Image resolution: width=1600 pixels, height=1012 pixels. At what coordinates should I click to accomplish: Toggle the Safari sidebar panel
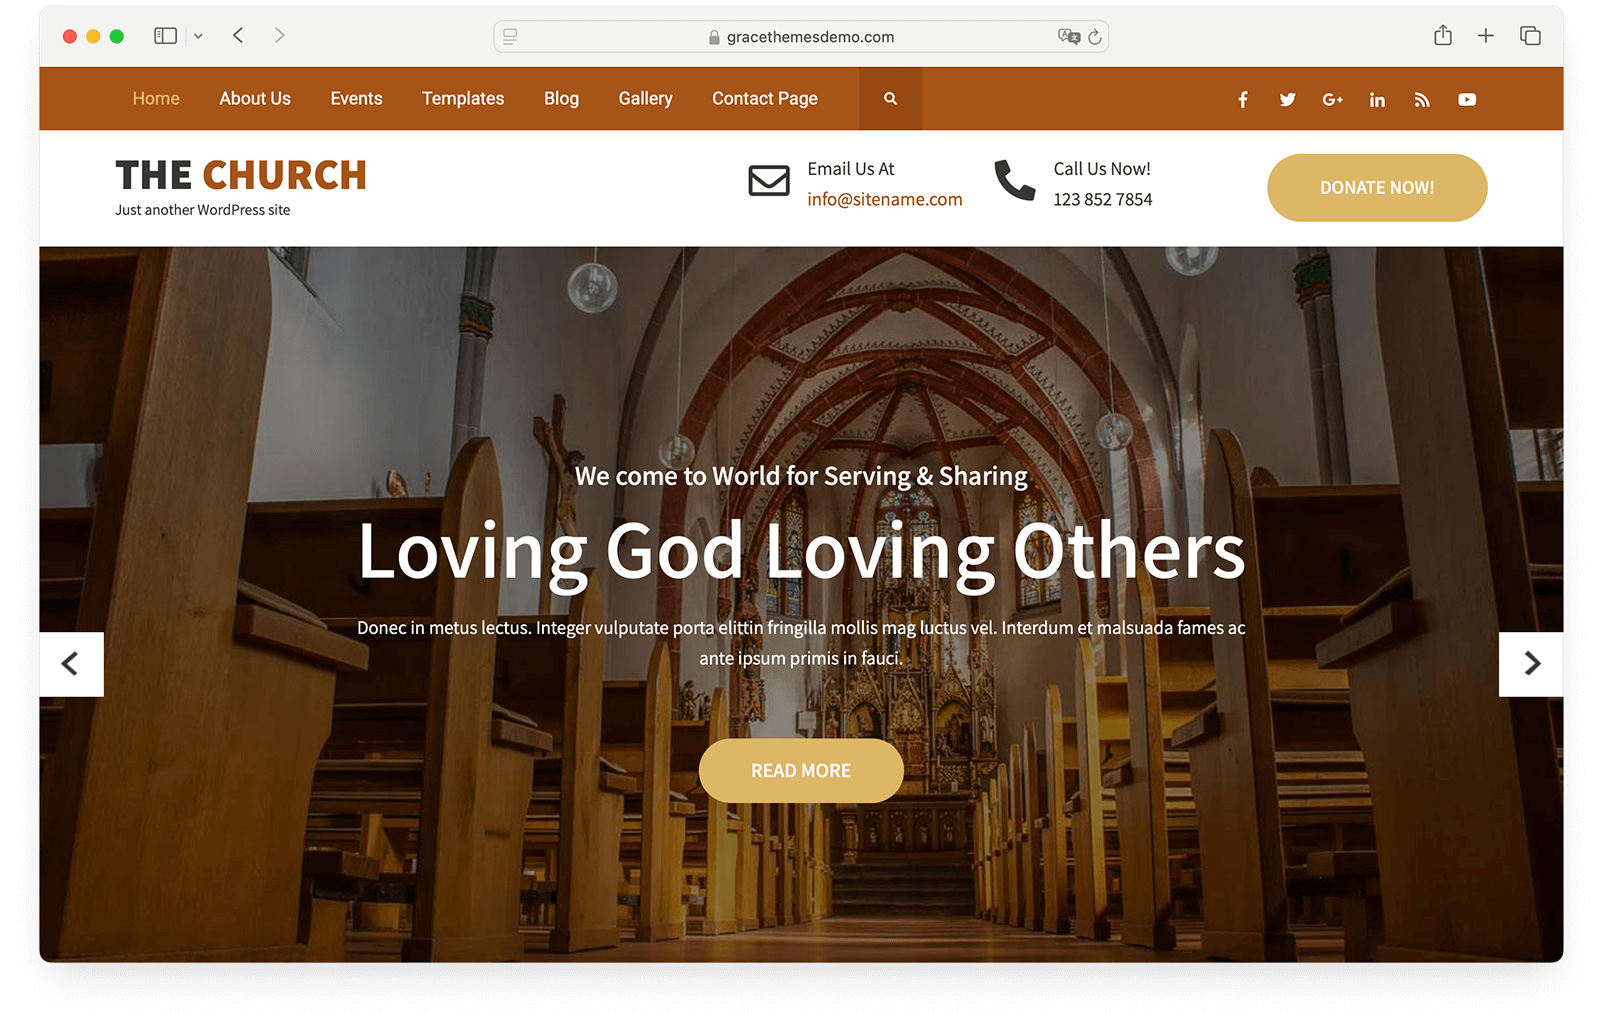point(166,36)
